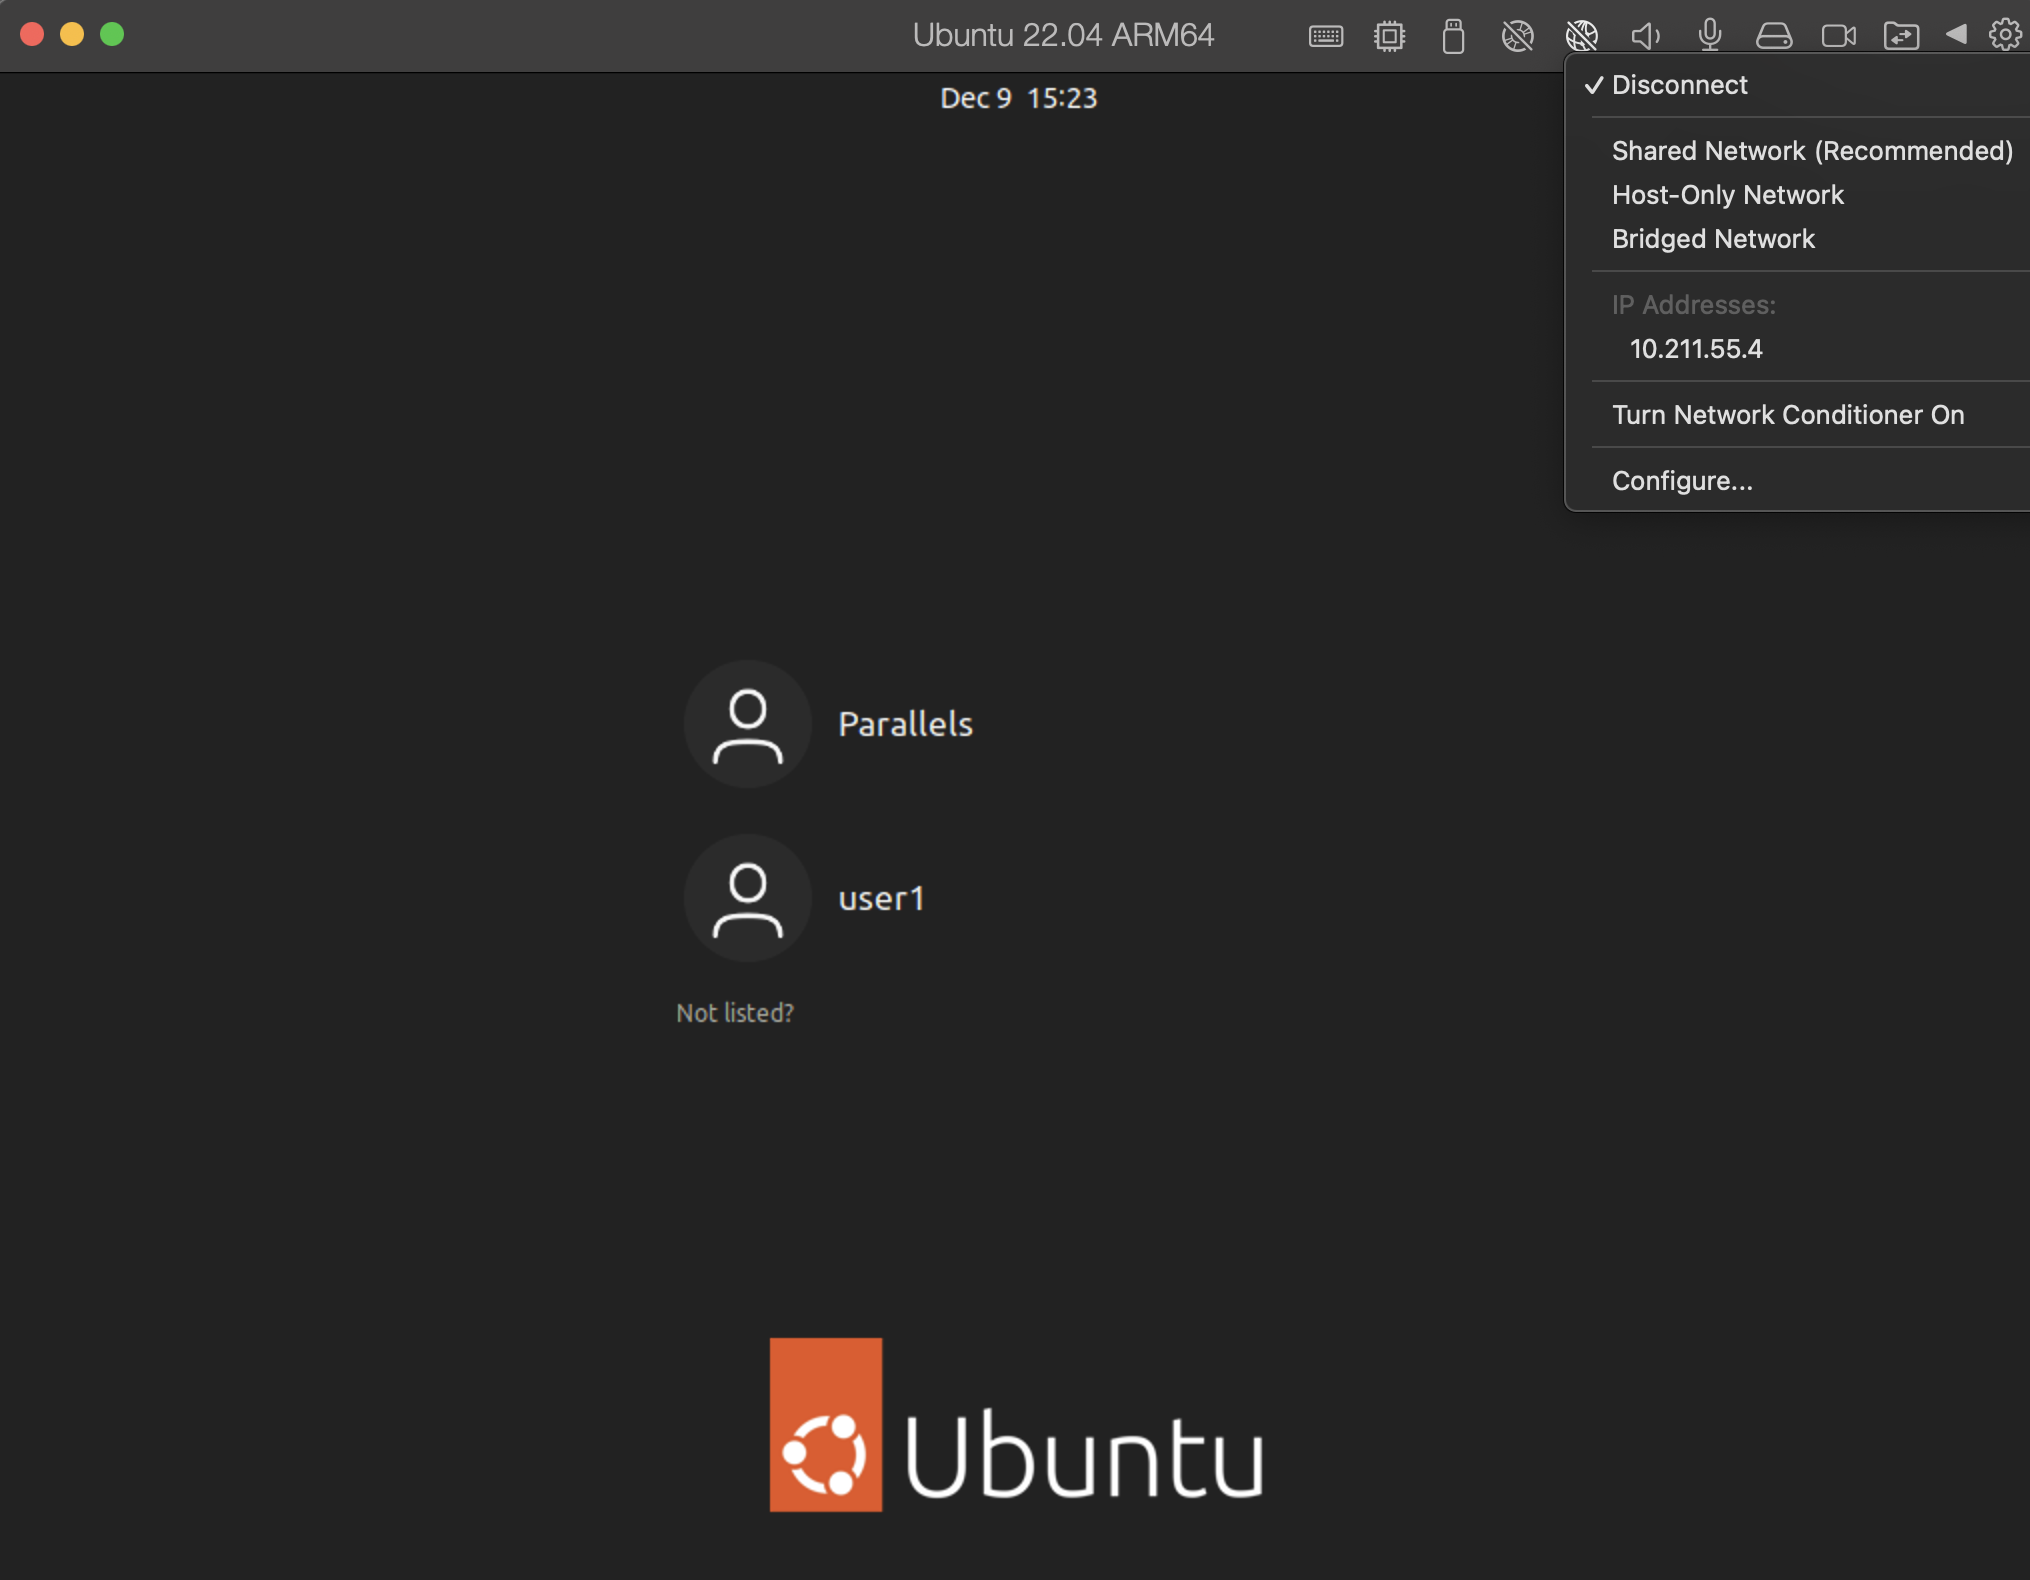
Task: Click Turn Network Conditioner On option
Action: coord(1788,414)
